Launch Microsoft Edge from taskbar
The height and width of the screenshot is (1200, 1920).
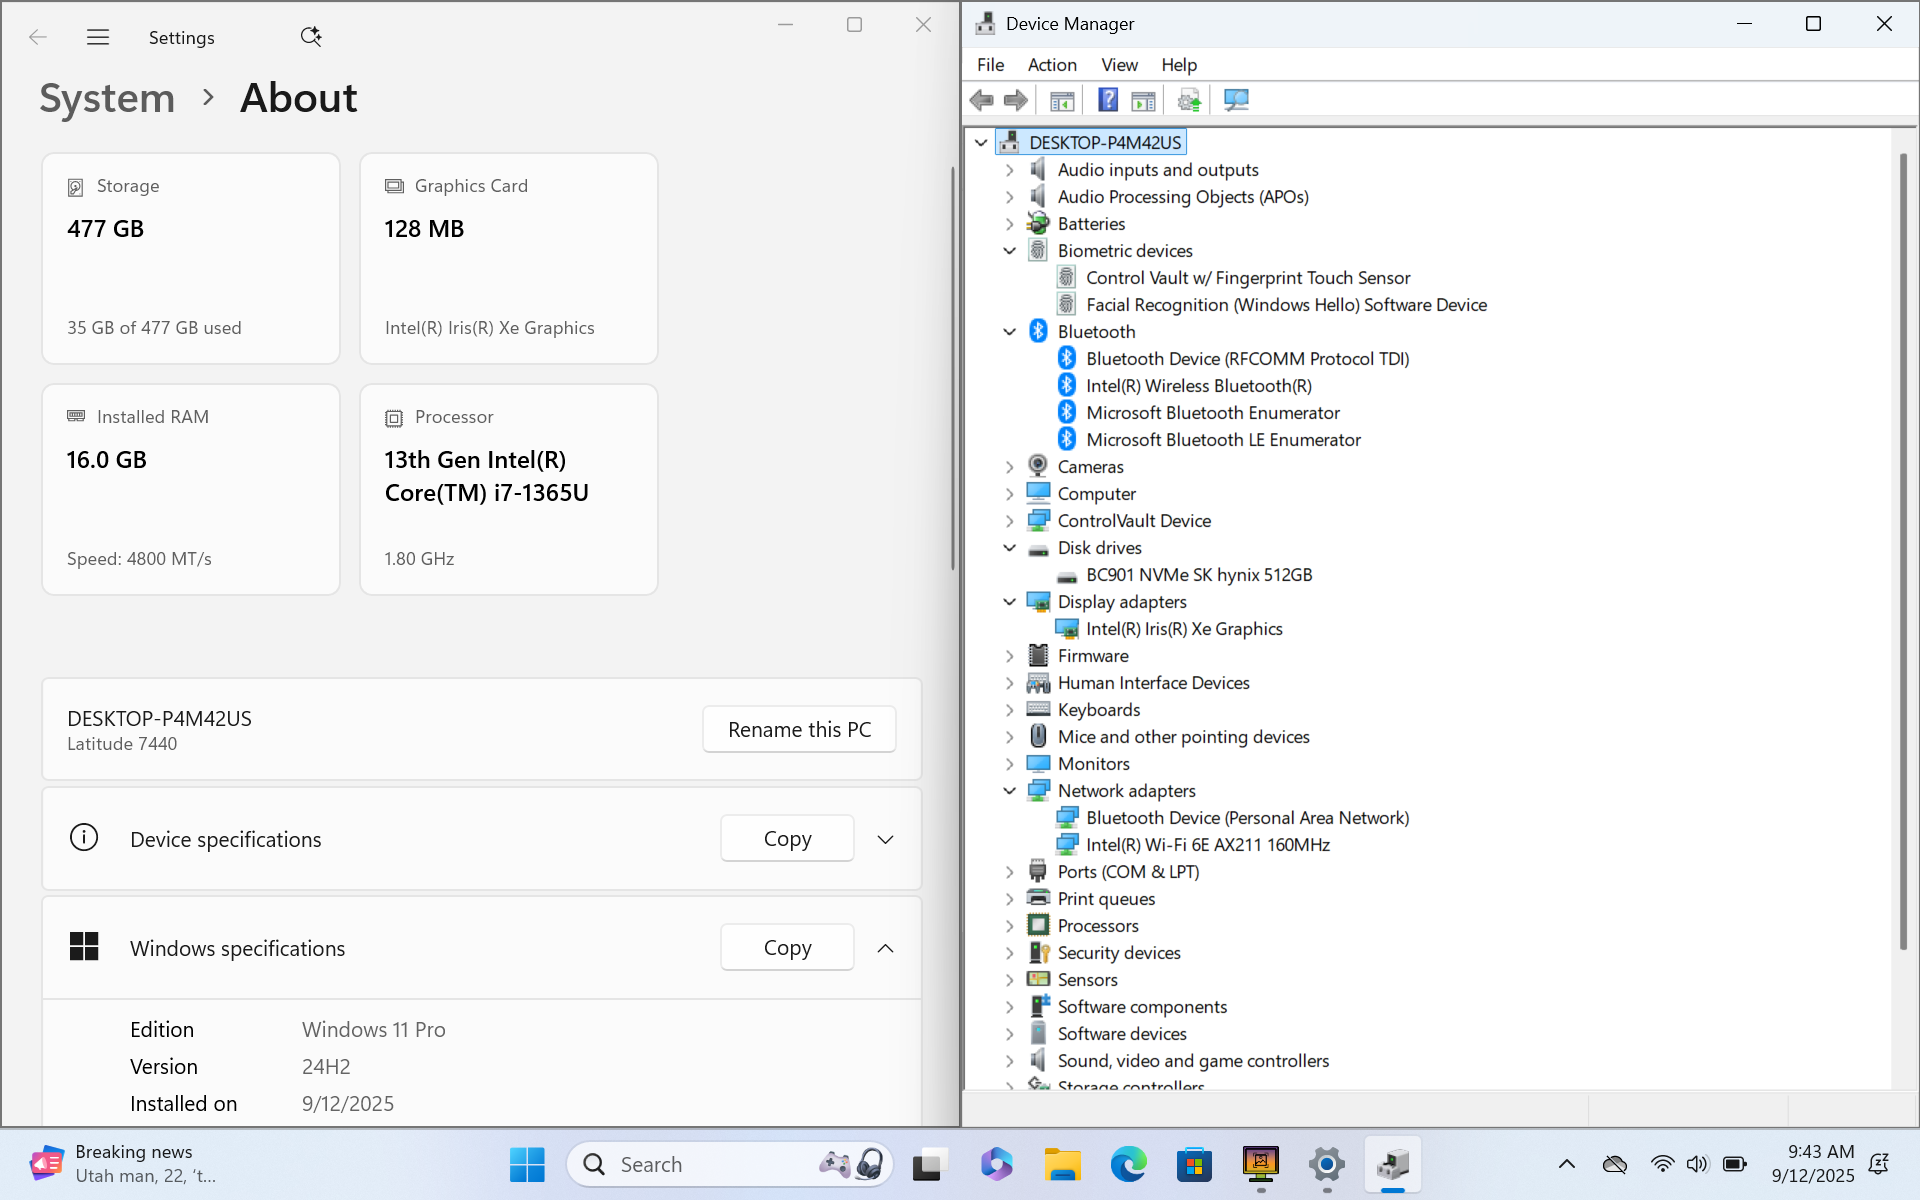point(1129,1164)
